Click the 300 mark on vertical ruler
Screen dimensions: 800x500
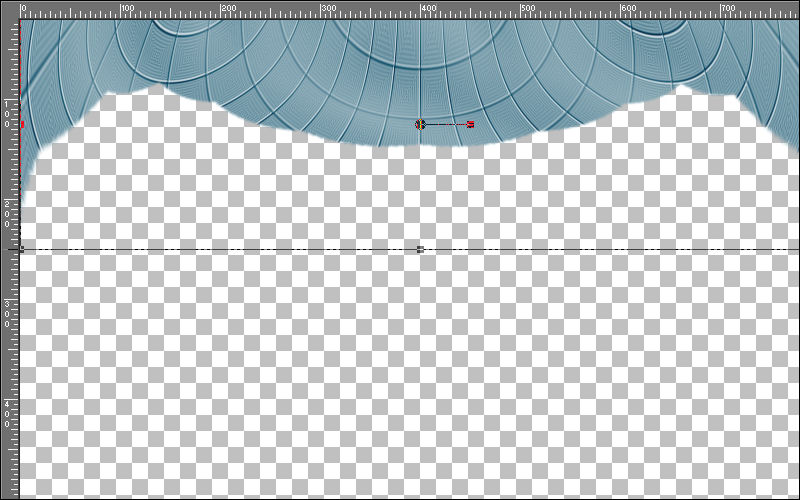point(7,314)
